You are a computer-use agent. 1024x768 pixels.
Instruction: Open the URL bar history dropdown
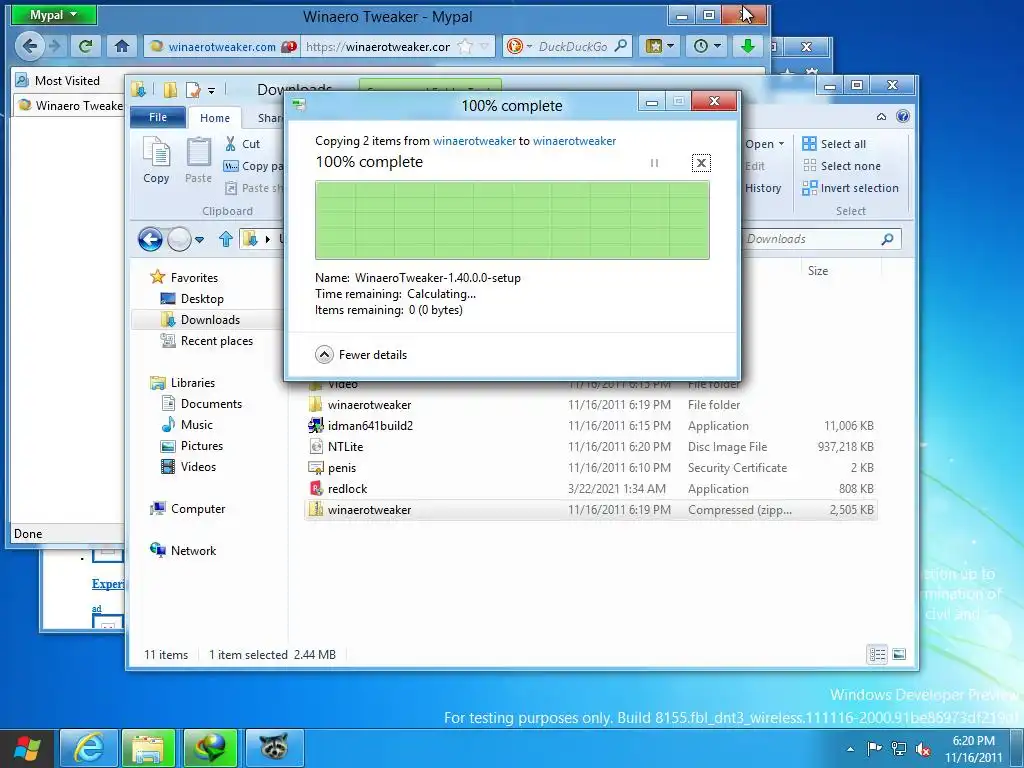click(484, 46)
